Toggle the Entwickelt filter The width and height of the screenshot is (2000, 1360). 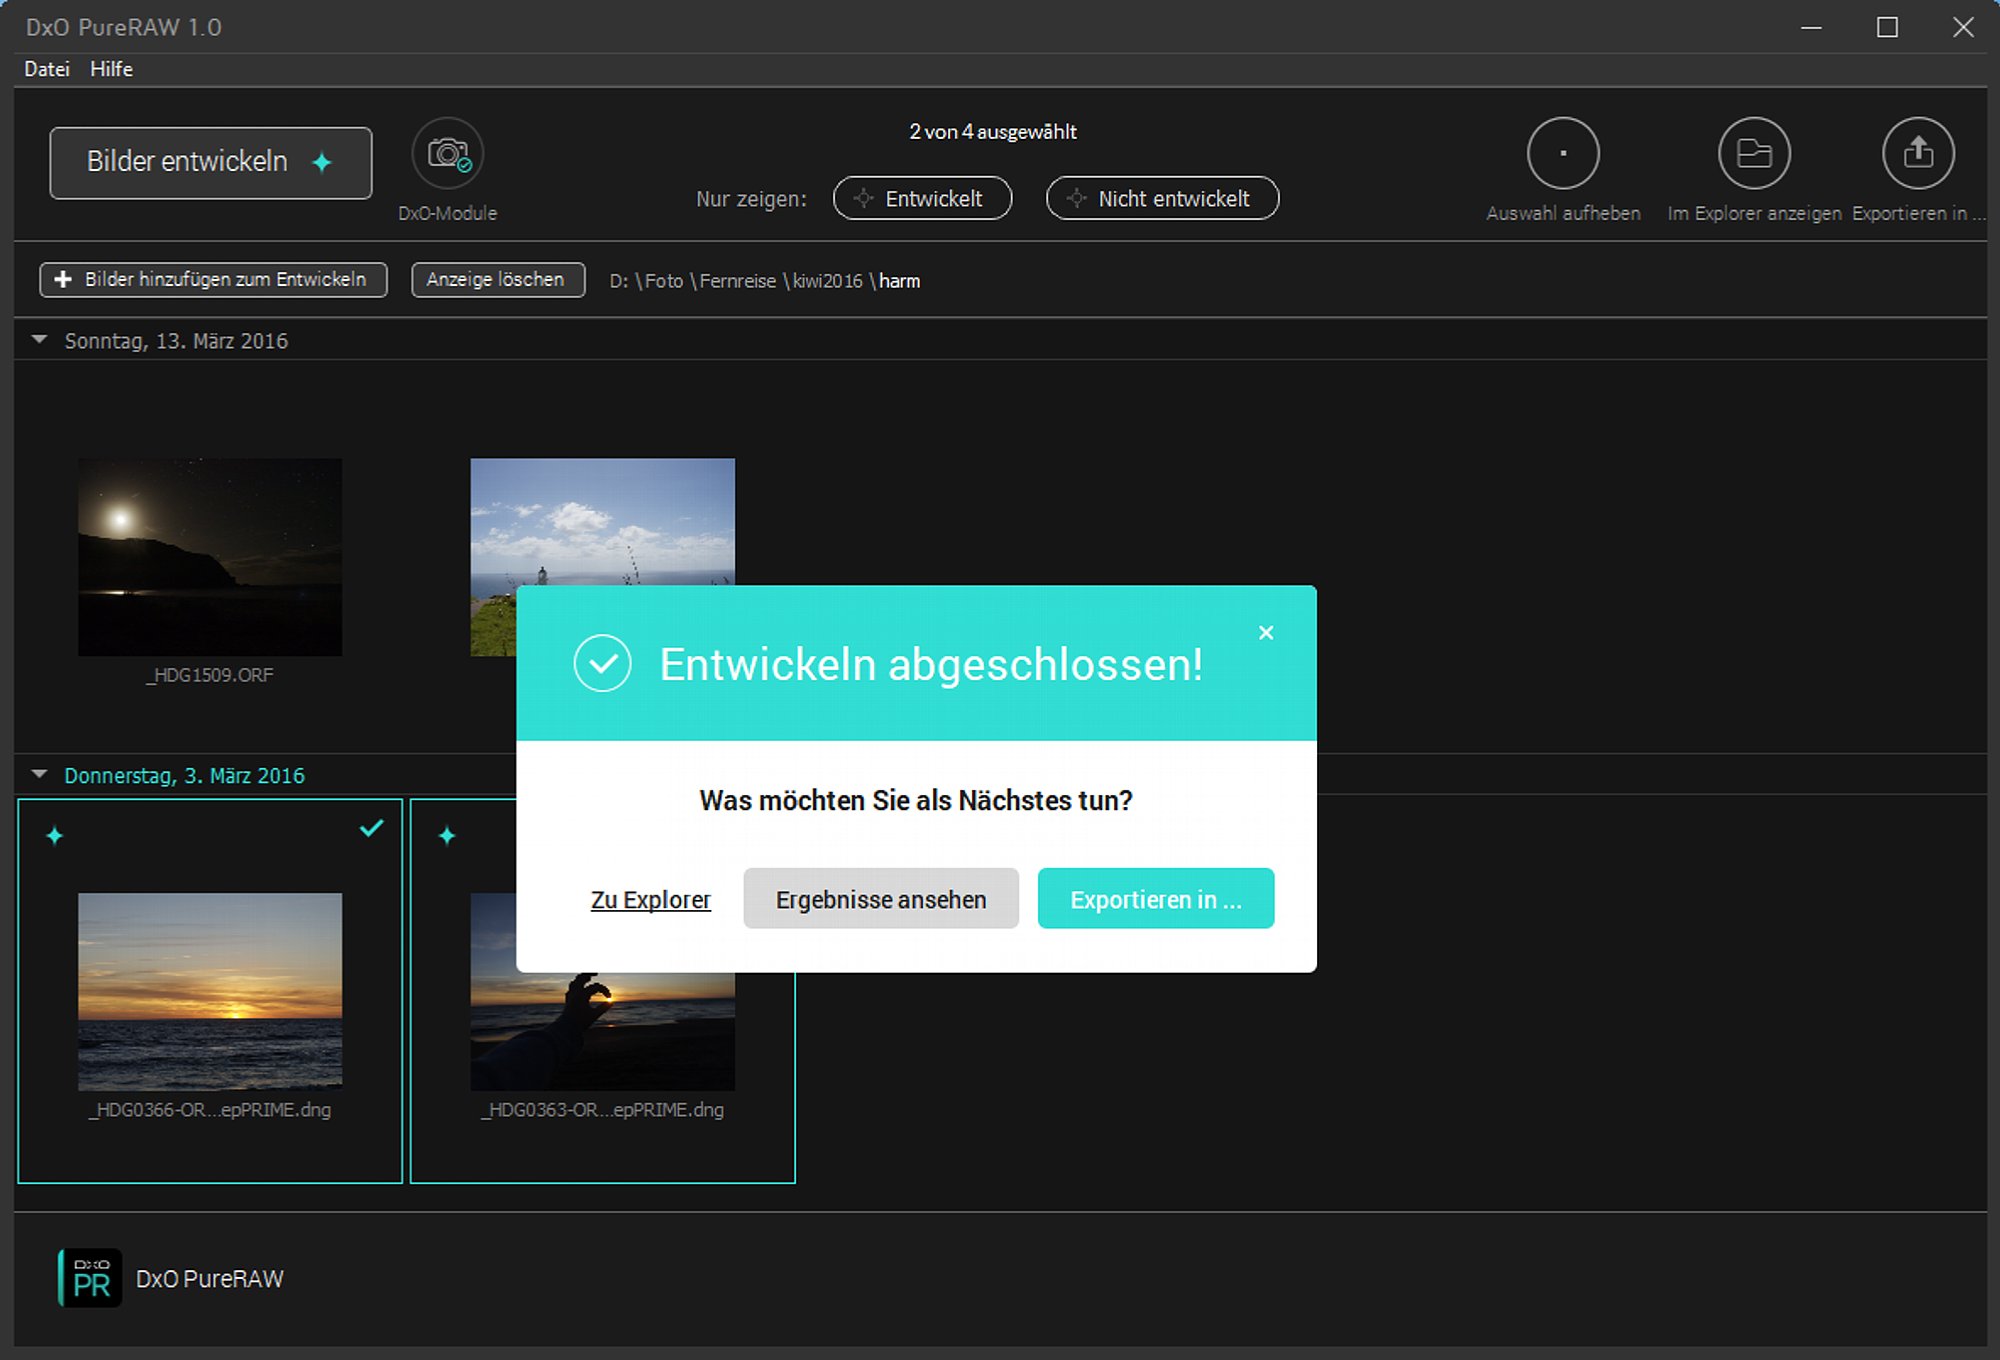(922, 199)
